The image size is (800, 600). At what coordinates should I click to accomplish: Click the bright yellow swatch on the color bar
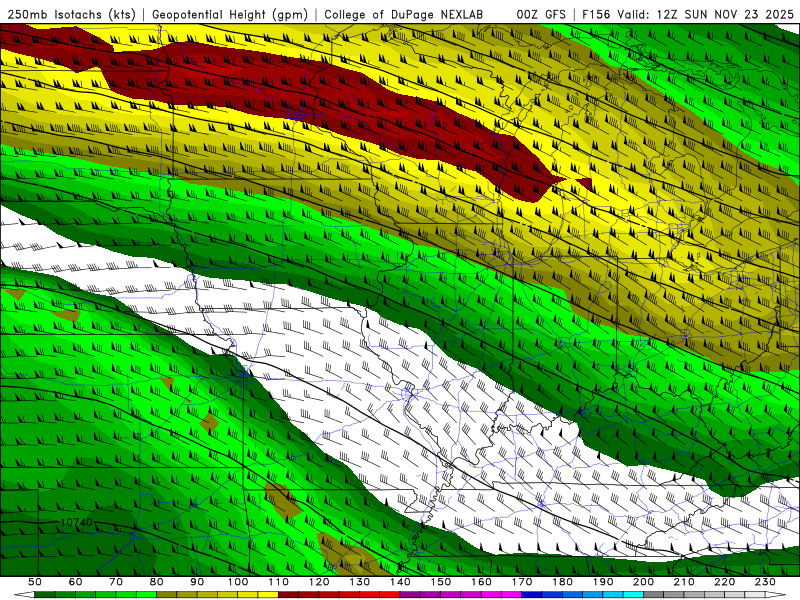pos(268,594)
